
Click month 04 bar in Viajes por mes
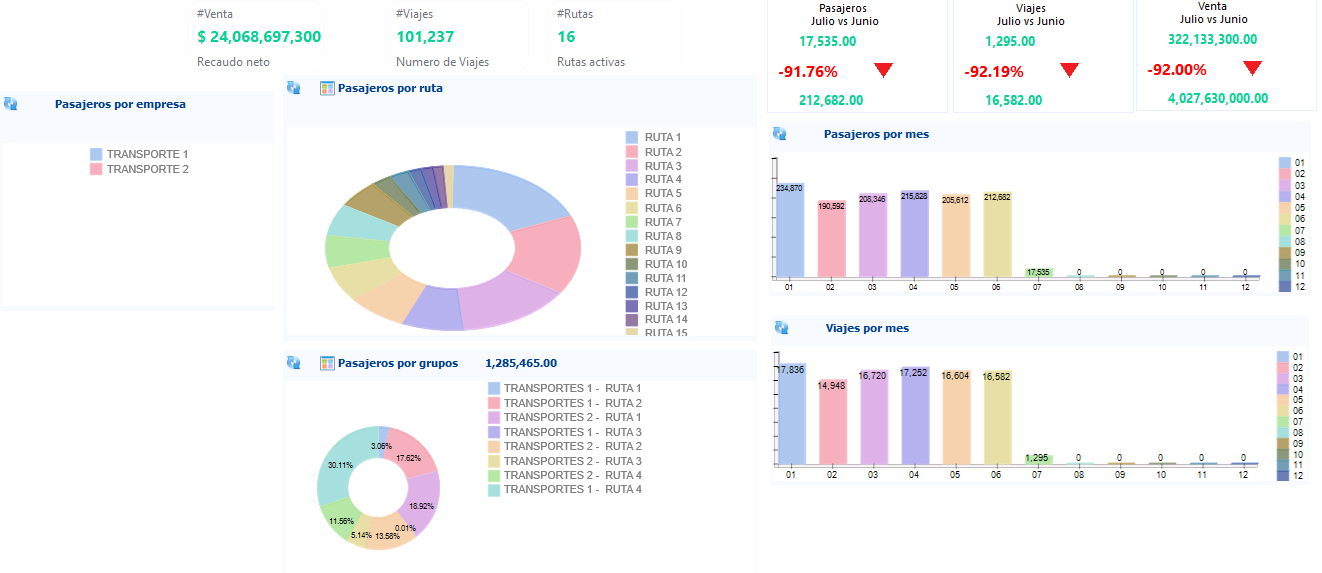(914, 415)
